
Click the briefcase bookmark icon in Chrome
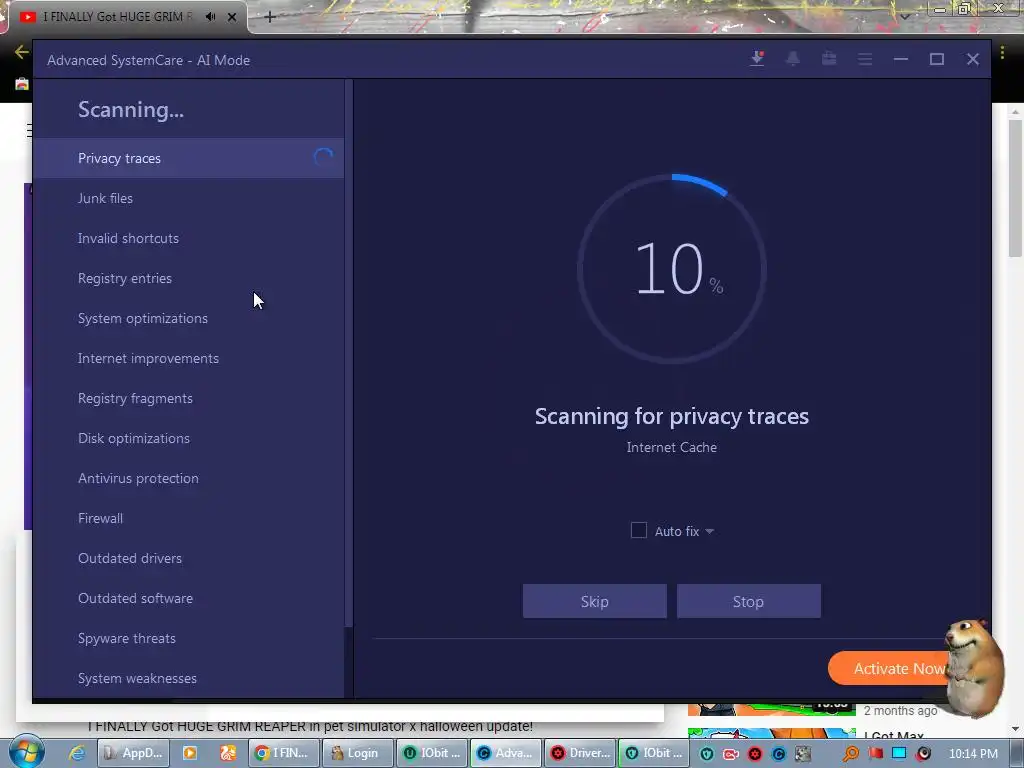(22, 84)
